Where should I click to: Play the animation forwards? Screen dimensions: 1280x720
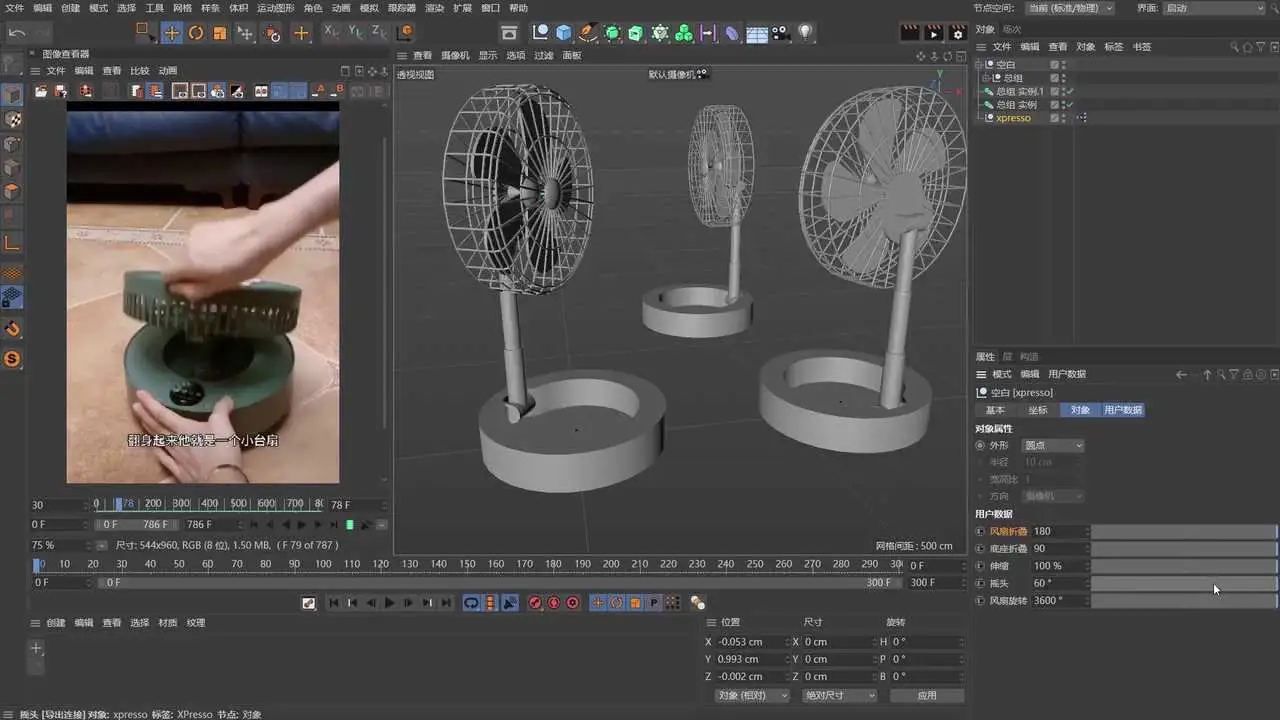[390, 602]
